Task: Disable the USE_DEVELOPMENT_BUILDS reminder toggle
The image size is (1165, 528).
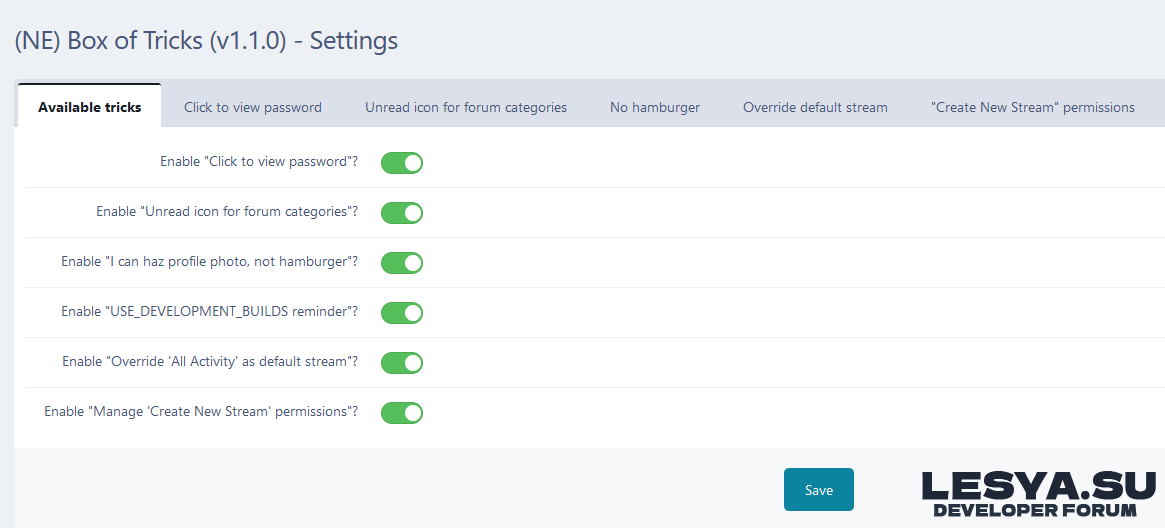Action: click(x=402, y=313)
